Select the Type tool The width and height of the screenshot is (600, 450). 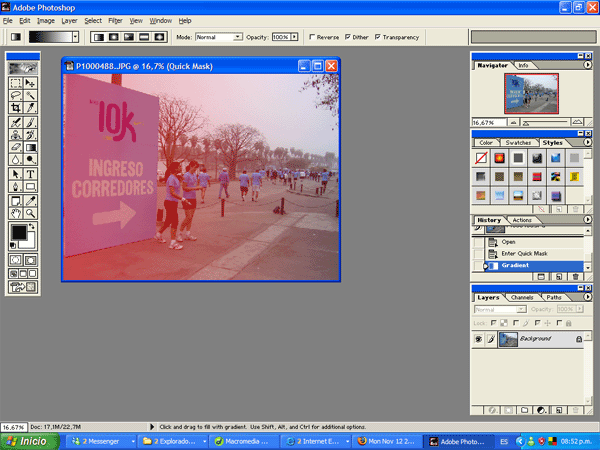(30, 174)
